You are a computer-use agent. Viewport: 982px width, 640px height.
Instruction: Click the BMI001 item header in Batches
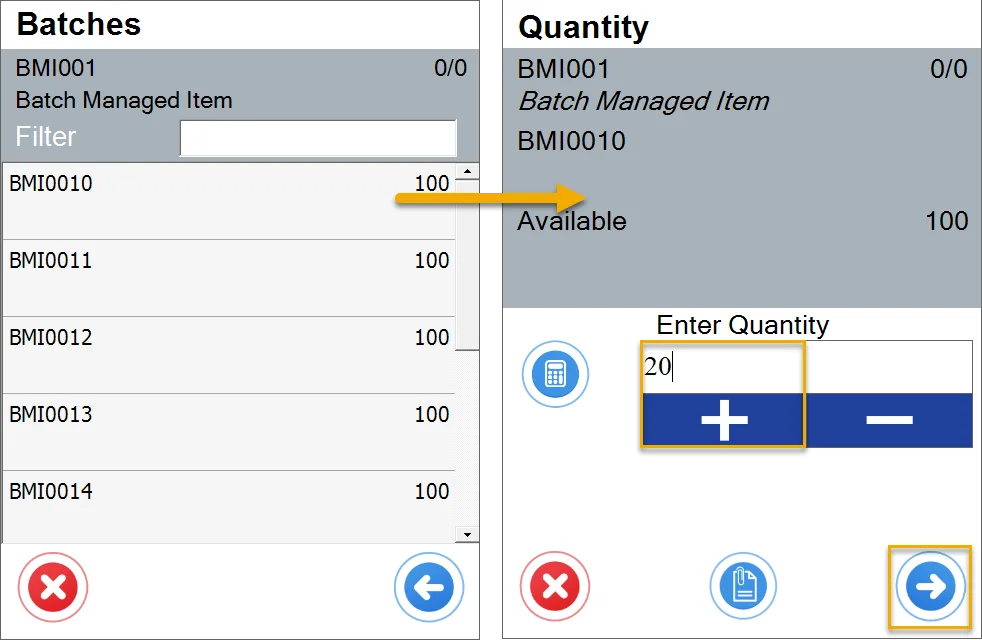click(56, 69)
